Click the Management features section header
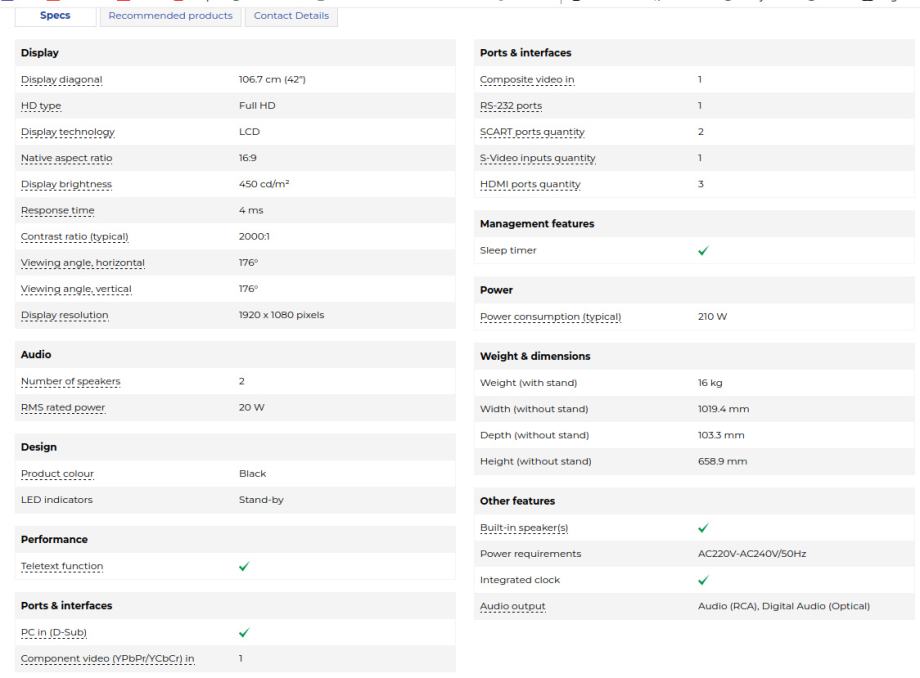The height and width of the screenshot is (678, 920). point(537,223)
